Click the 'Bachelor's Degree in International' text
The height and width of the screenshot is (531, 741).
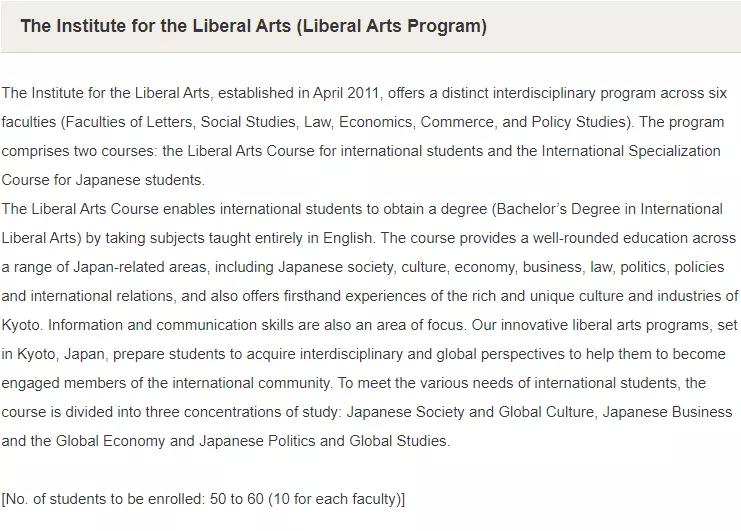[x=610, y=209]
